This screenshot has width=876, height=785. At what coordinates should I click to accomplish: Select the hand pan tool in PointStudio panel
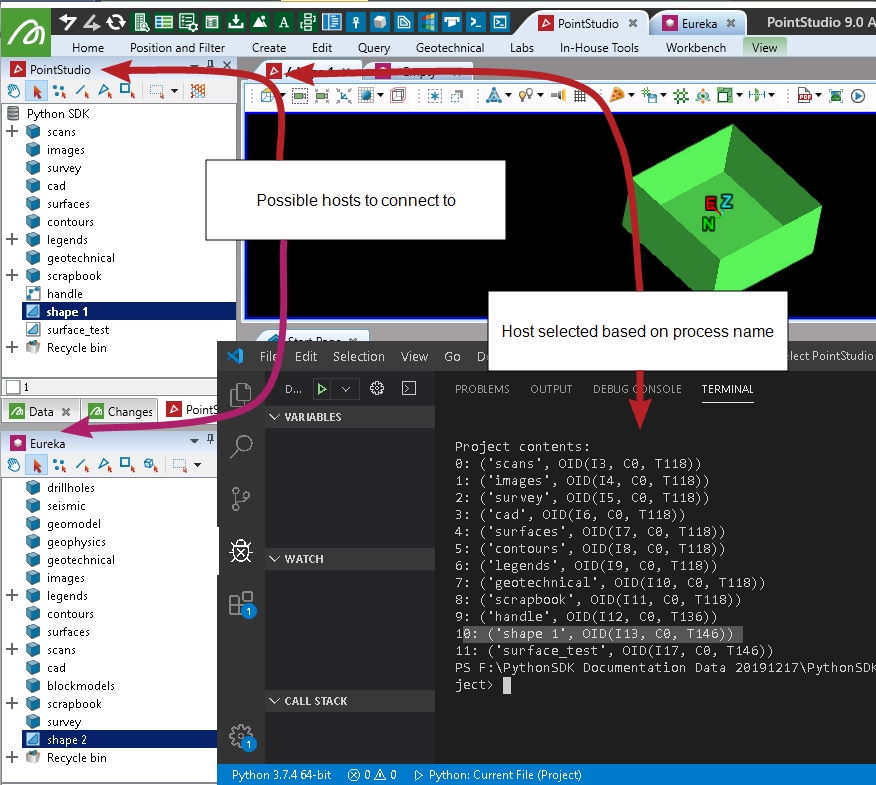coord(13,91)
